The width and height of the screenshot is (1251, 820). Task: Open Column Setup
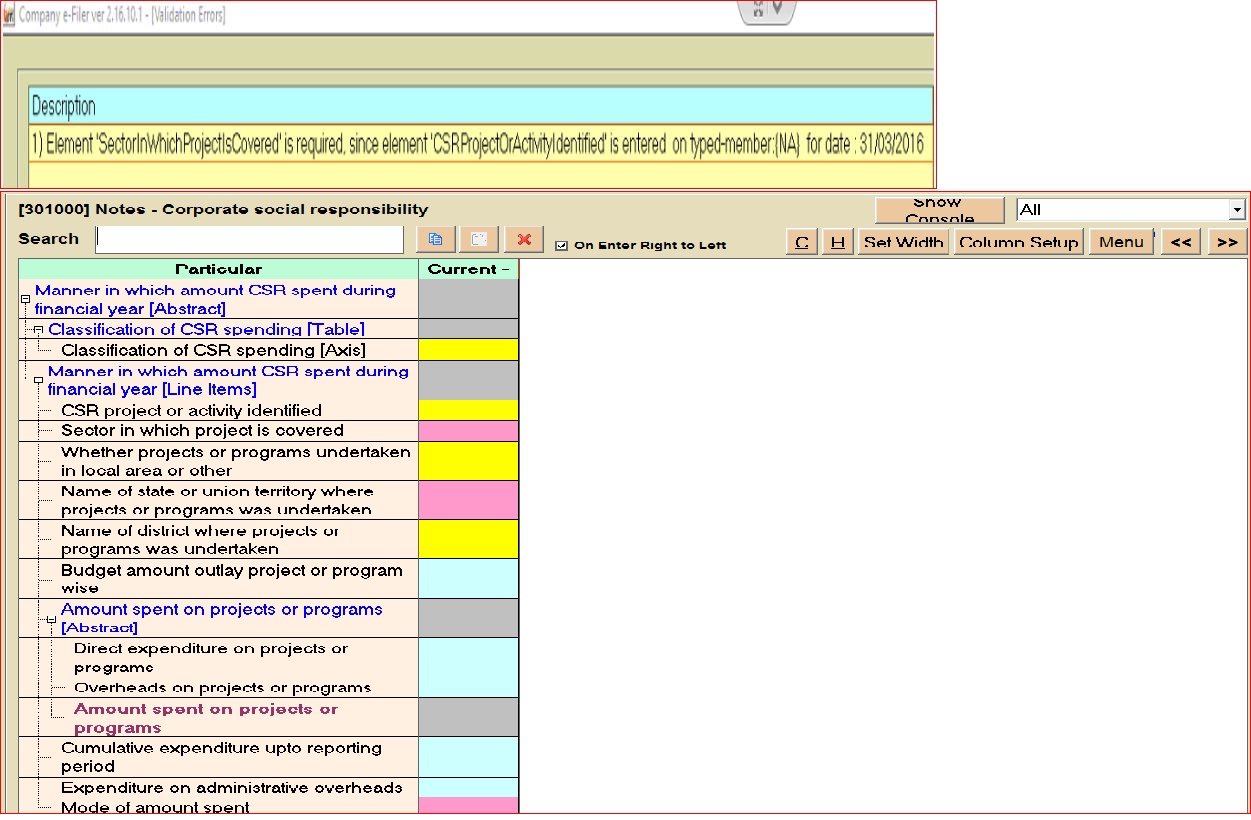pyautogui.click(x=1018, y=242)
